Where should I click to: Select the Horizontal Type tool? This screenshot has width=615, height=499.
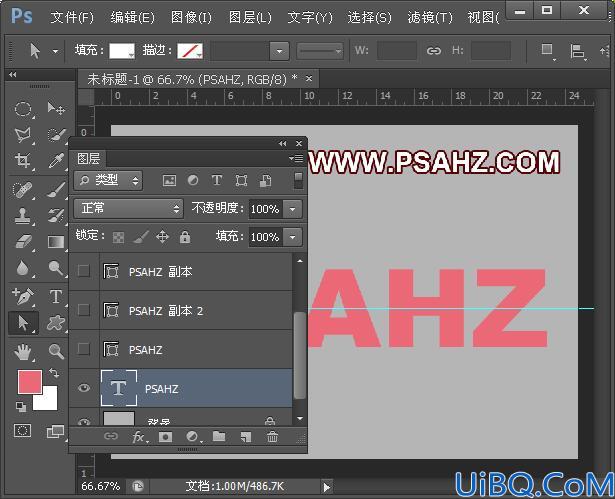coord(56,296)
